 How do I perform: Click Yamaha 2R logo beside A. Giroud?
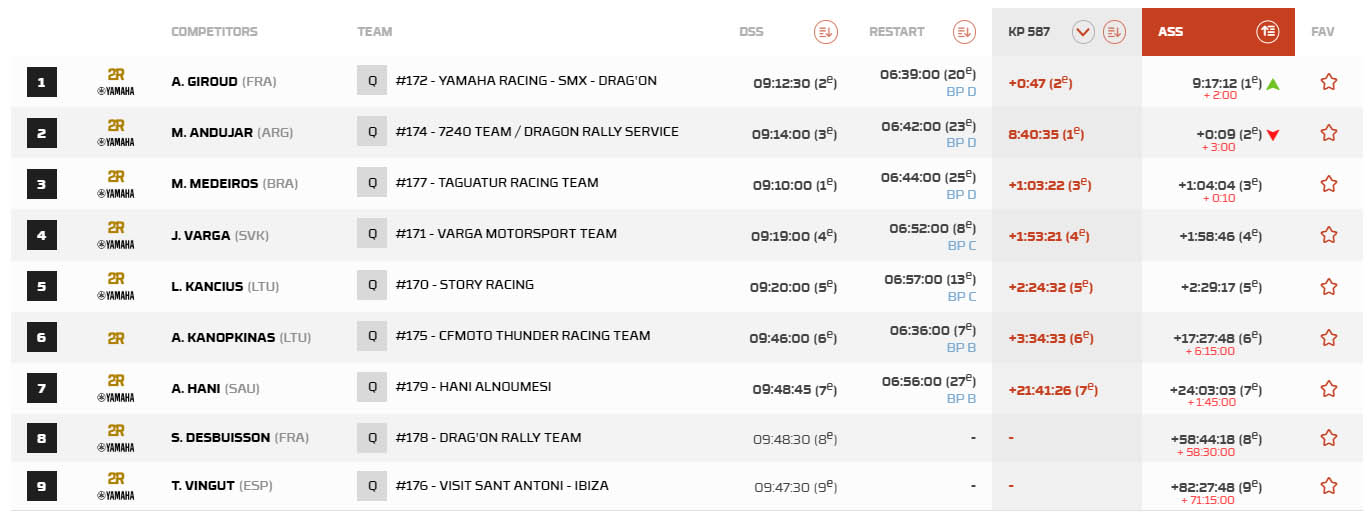point(116,82)
